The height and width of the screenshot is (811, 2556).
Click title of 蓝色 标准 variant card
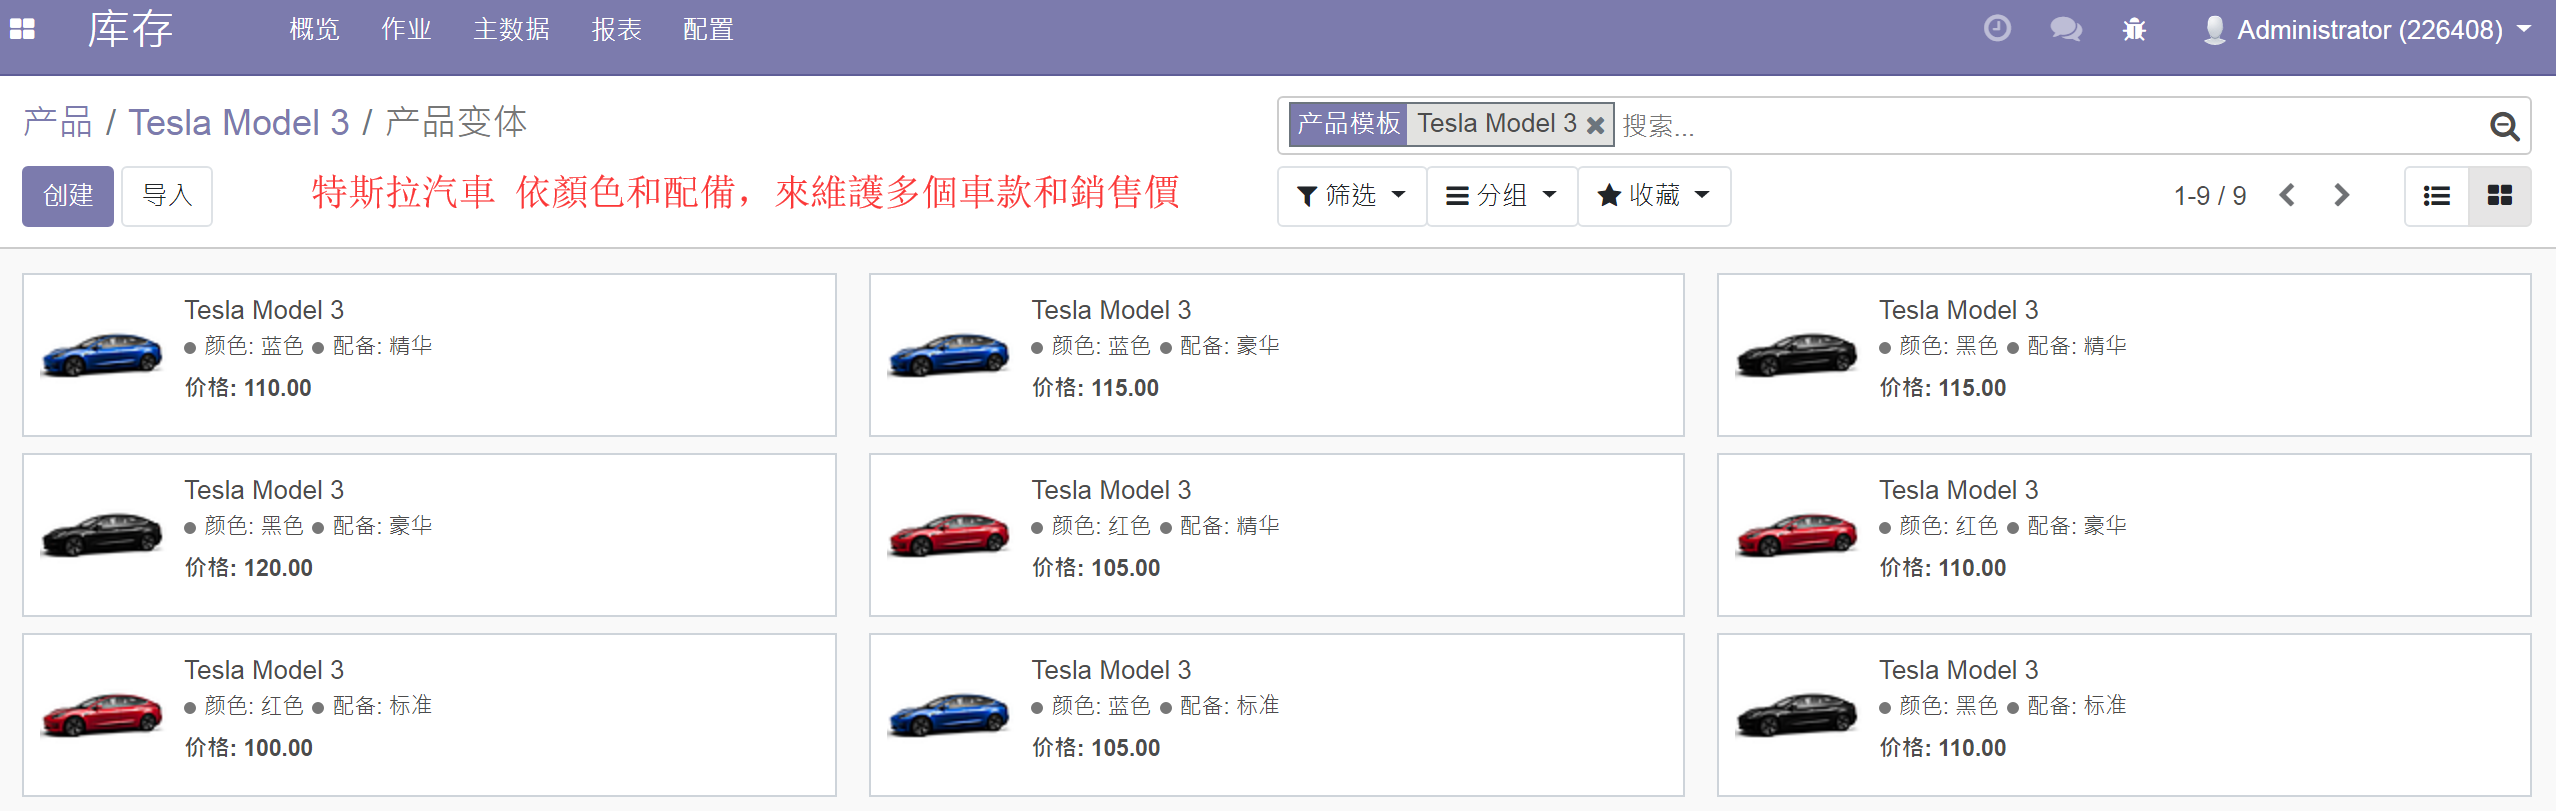1112,670
